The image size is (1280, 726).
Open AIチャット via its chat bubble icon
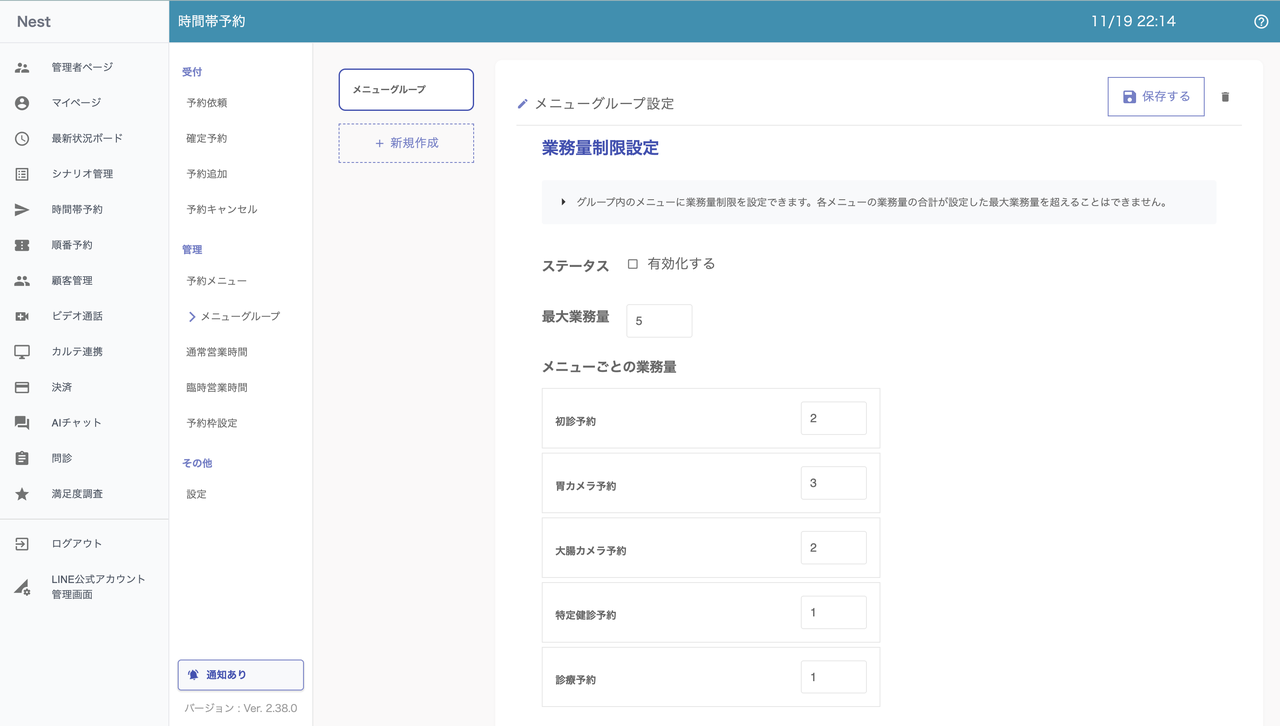22,422
